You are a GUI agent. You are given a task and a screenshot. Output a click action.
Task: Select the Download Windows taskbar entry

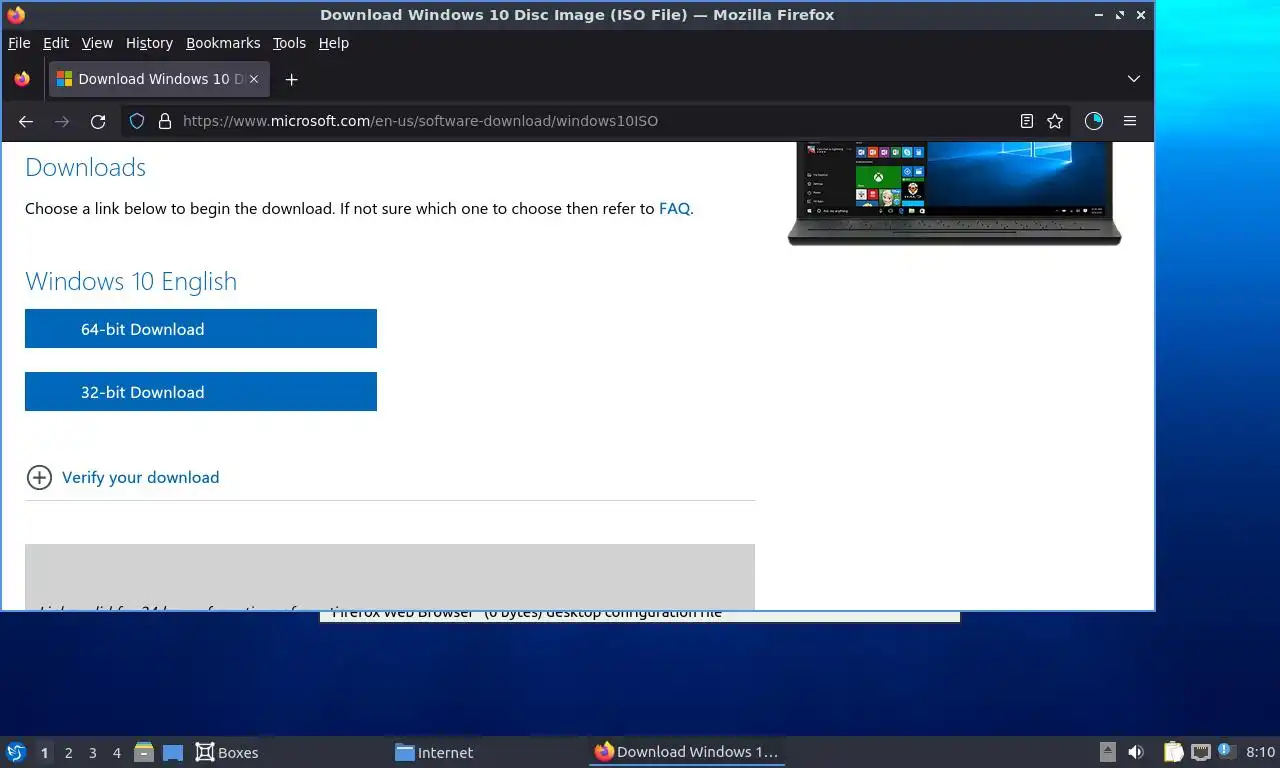tap(686, 752)
